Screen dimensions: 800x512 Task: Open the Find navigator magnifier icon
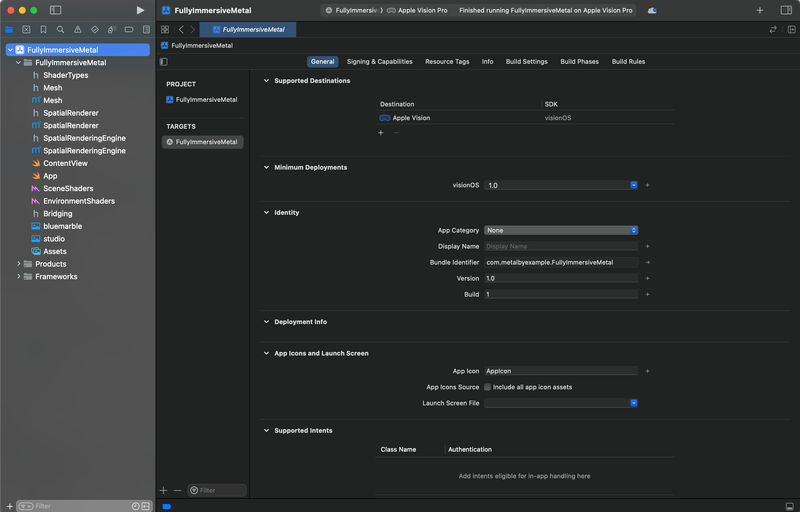tap(61, 30)
